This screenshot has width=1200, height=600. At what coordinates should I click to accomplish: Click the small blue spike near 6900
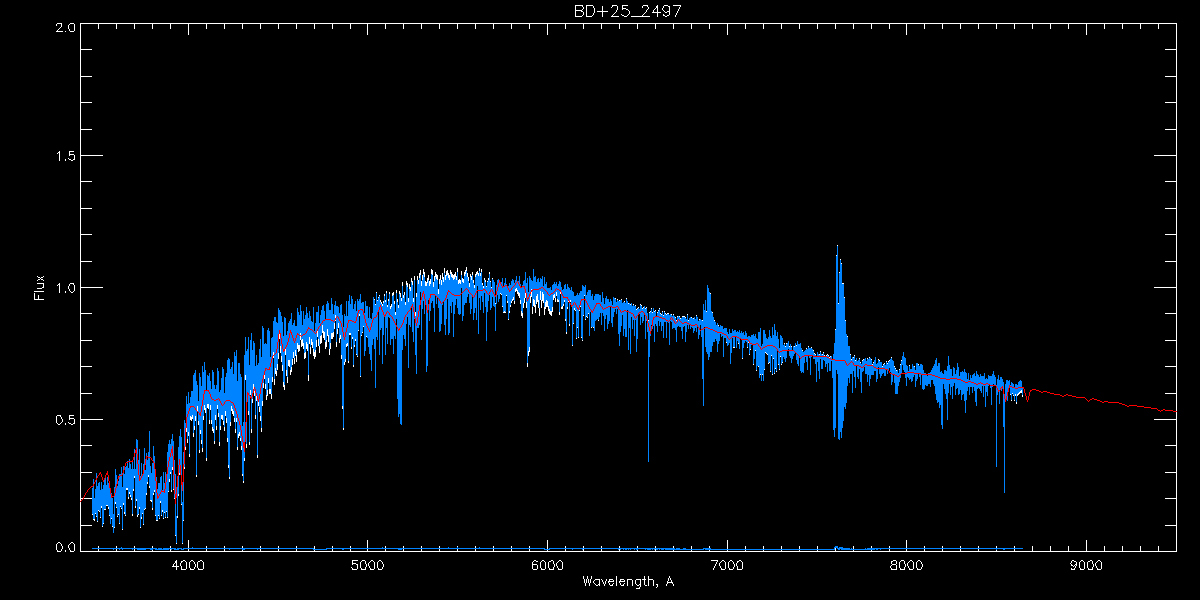(708, 290)
